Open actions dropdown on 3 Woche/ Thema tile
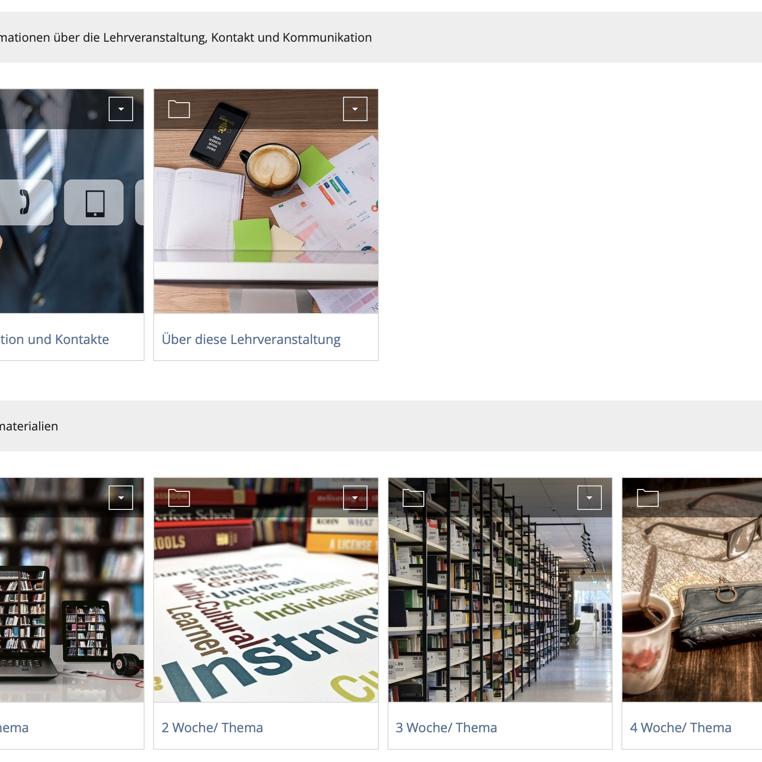Screen dimensions: 762x762 (589, 498)
